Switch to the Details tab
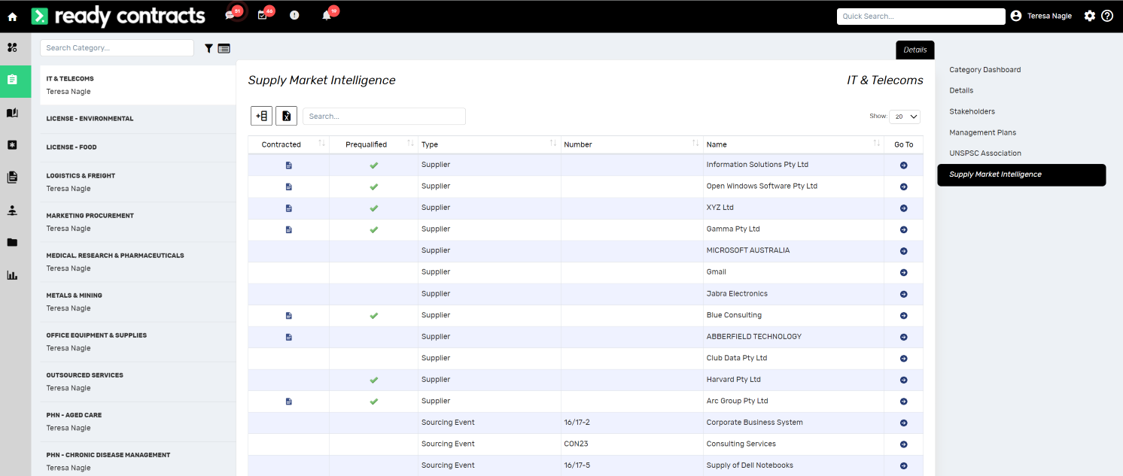 coord(915,50)
